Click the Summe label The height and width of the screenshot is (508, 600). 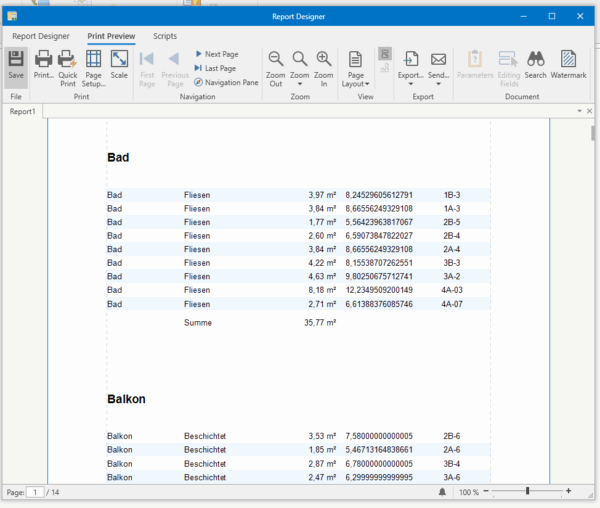198,322
